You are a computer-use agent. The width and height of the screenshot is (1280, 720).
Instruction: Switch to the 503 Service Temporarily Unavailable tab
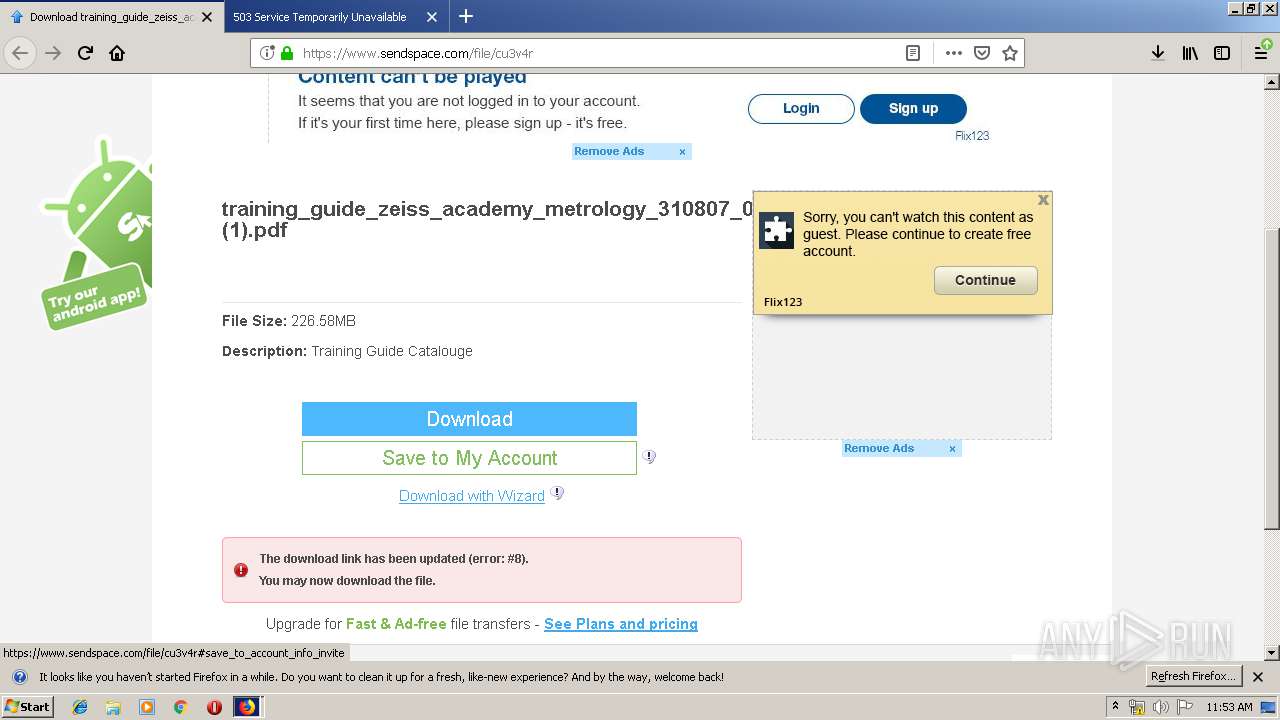coord(320,17)
